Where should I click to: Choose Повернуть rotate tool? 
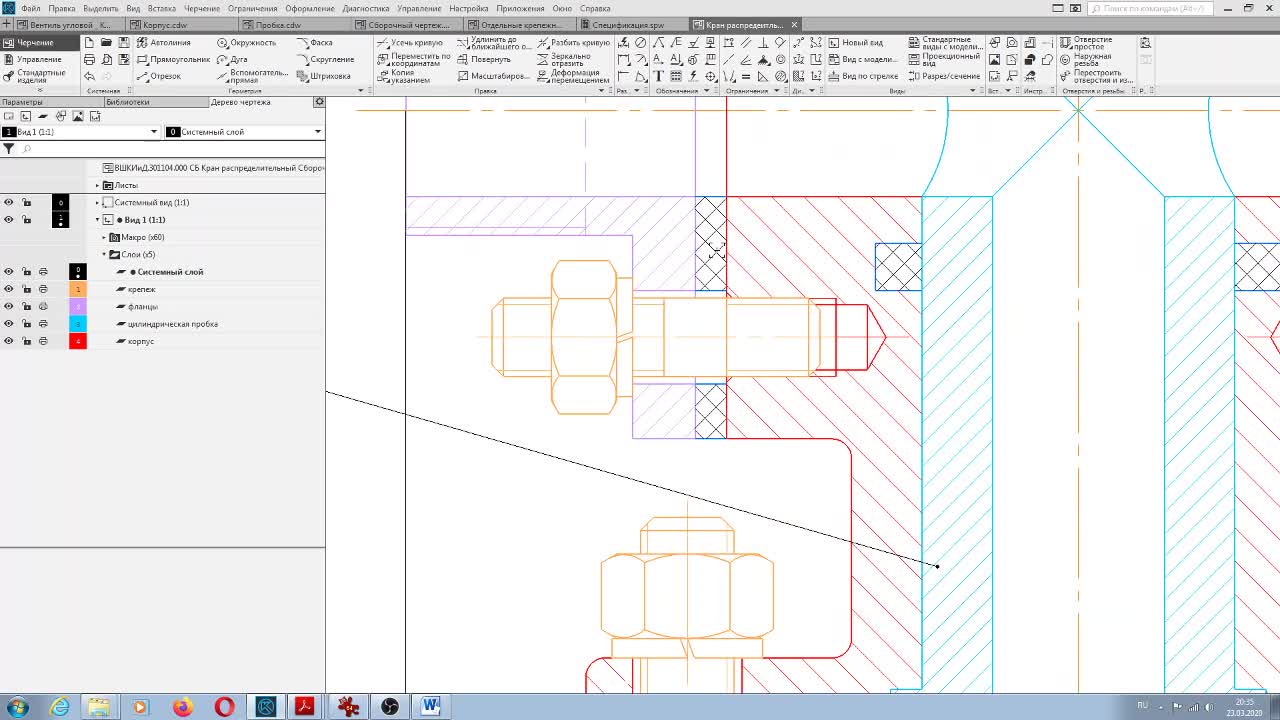point(484,59)
